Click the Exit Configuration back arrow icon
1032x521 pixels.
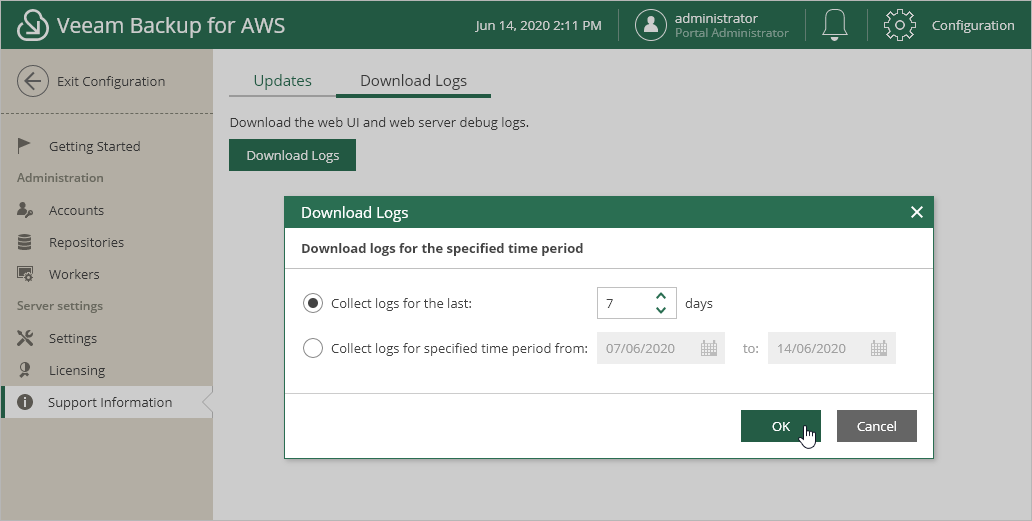click(33, 81)
